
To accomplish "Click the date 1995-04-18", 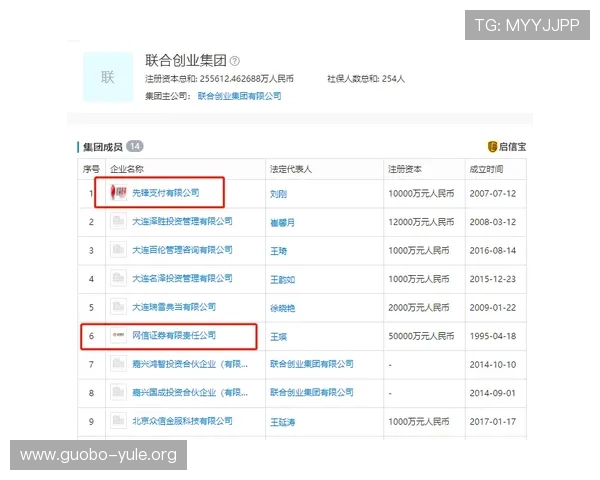I will (493, 336).
